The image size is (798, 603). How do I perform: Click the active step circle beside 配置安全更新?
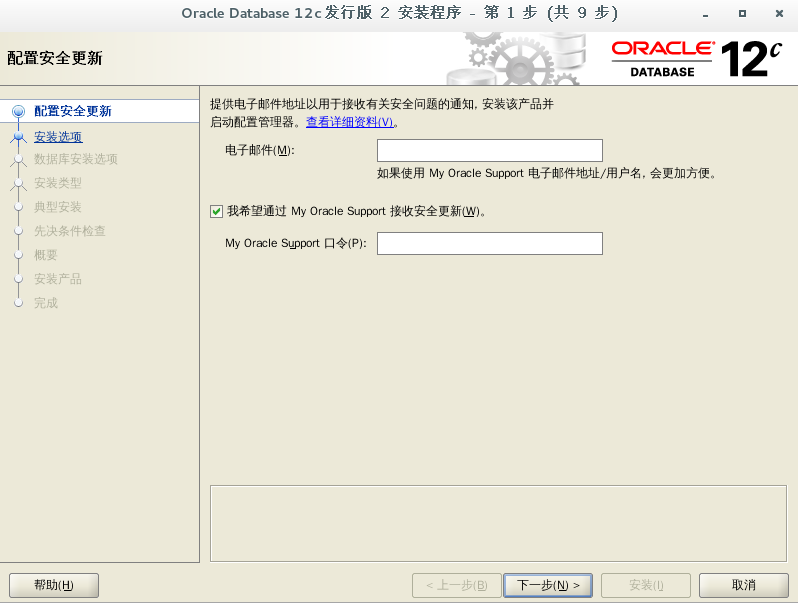coord(18,111)
